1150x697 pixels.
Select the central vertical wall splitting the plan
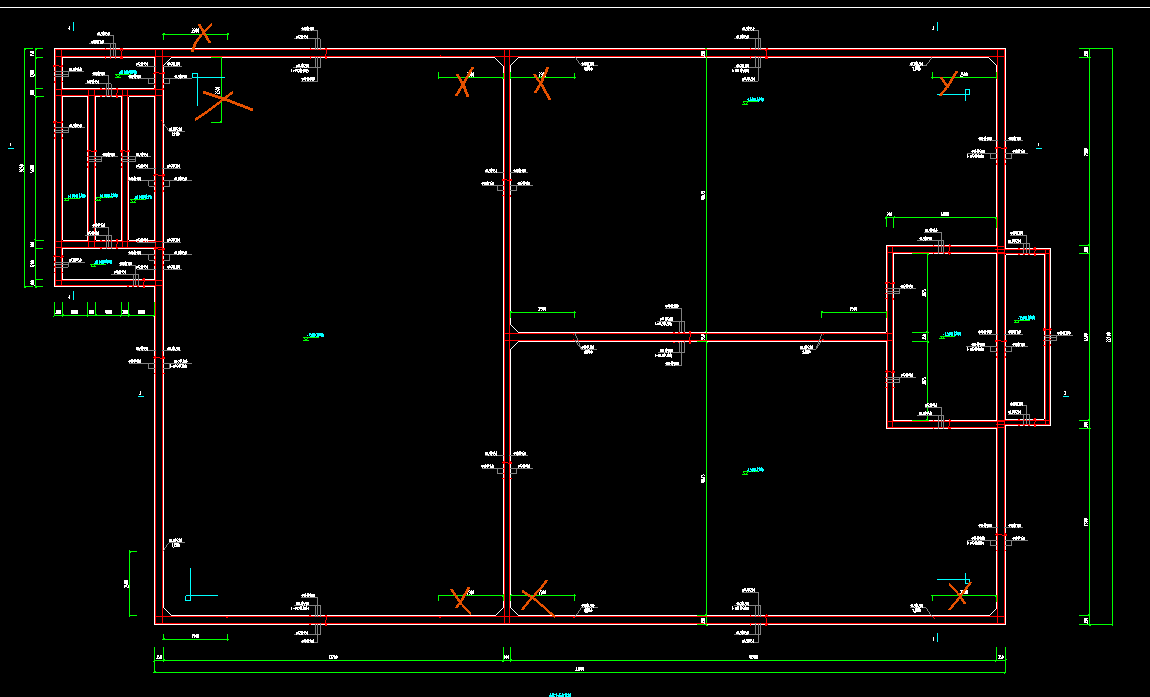507,337
